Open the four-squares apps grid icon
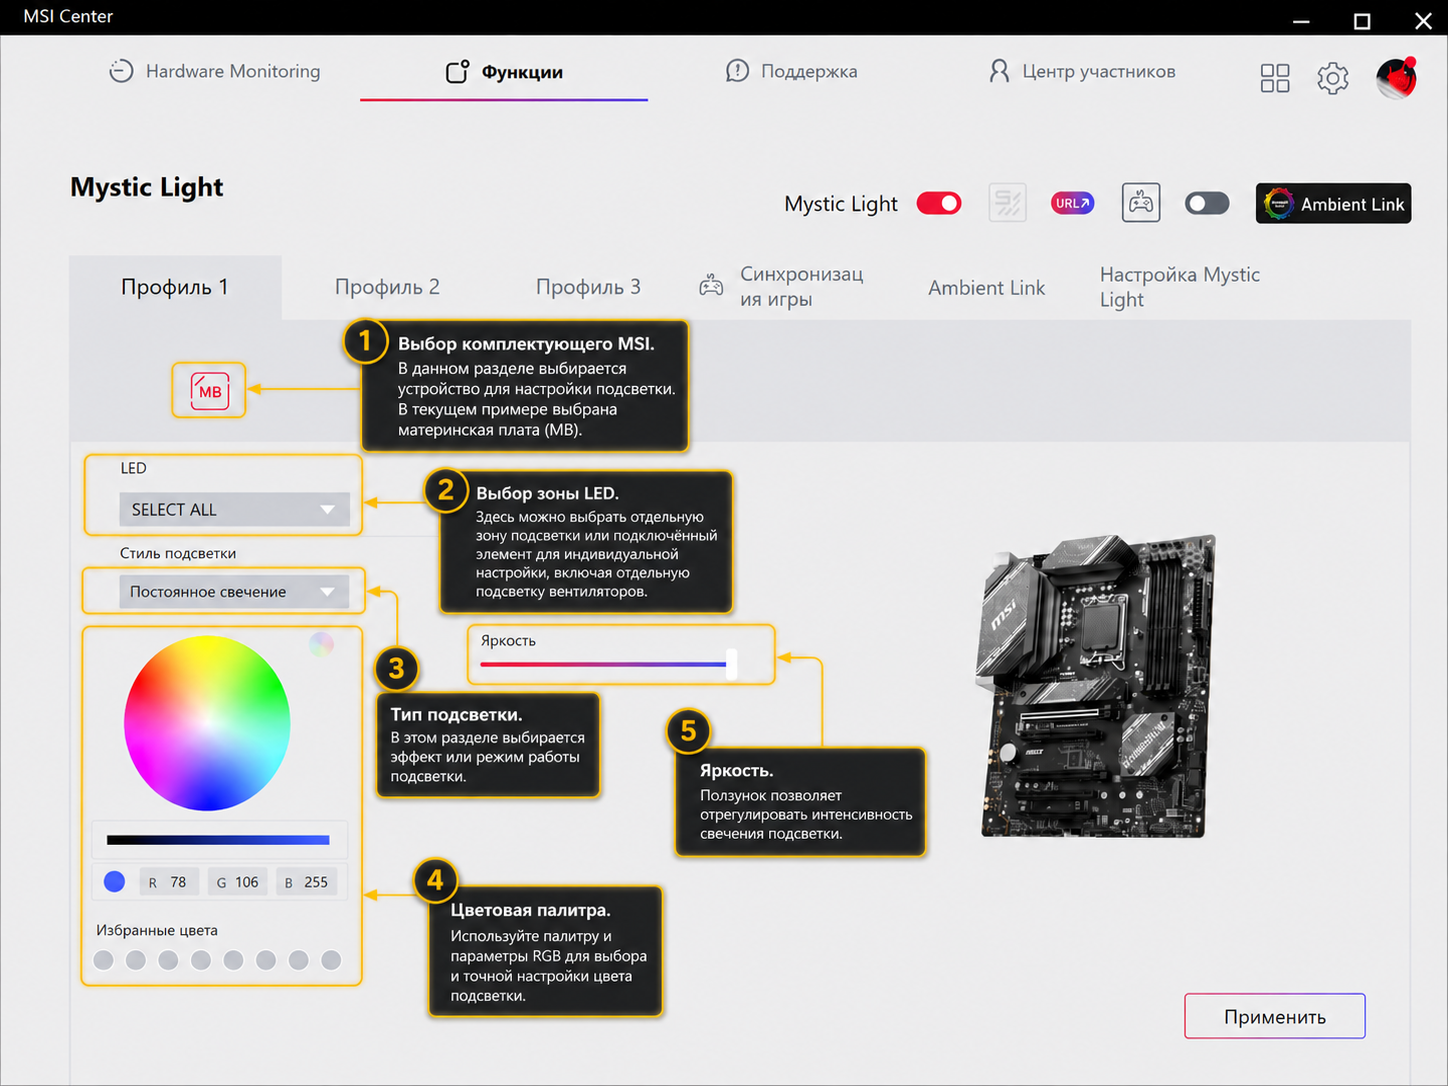 1275,78
